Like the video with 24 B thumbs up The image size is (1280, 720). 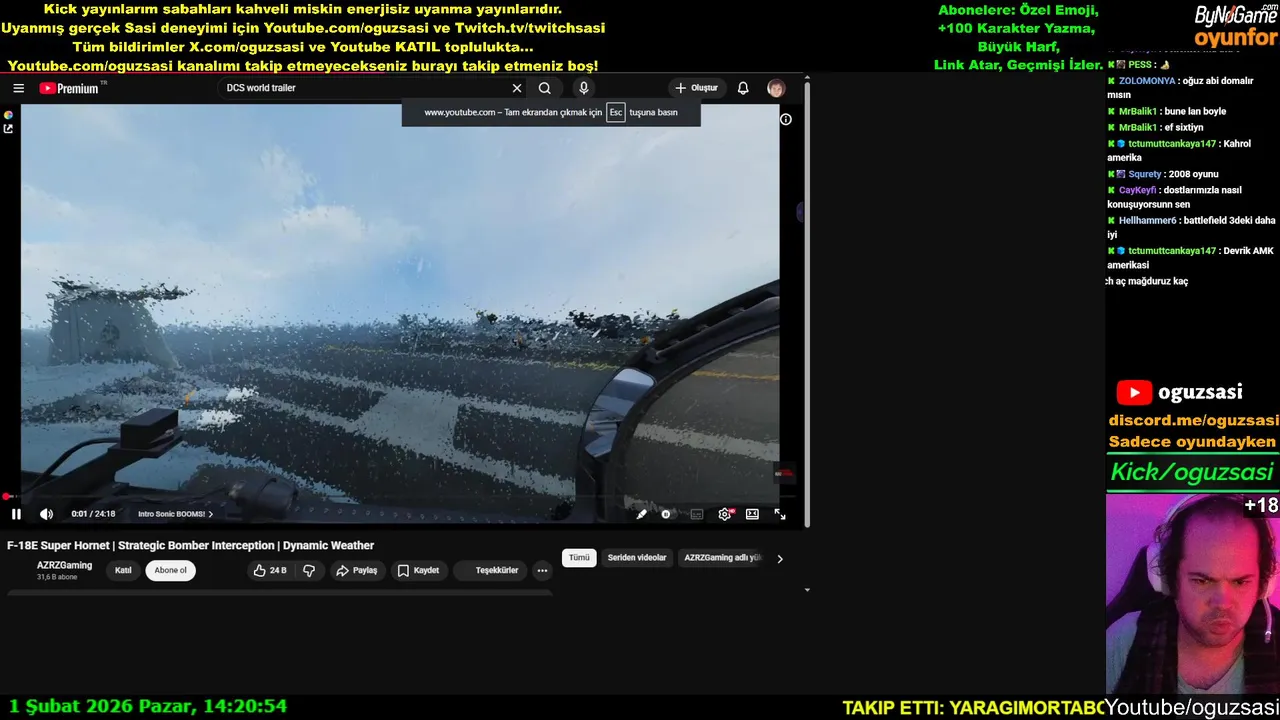[x=270, y=571]
